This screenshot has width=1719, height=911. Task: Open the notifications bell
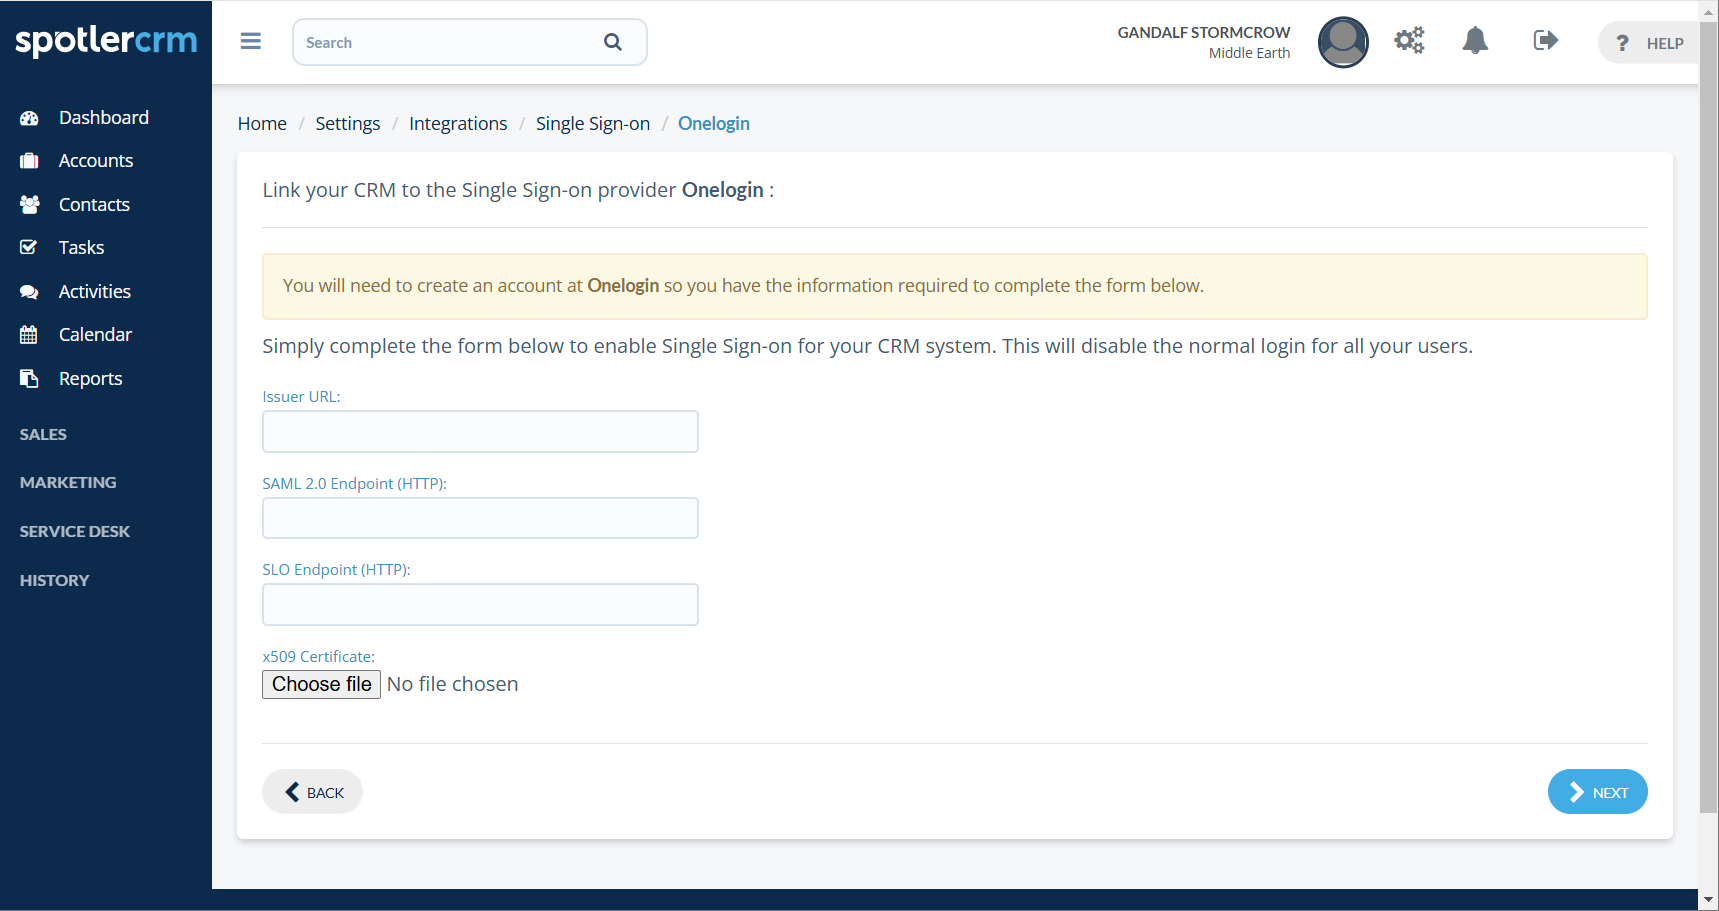click(1475, 41)
